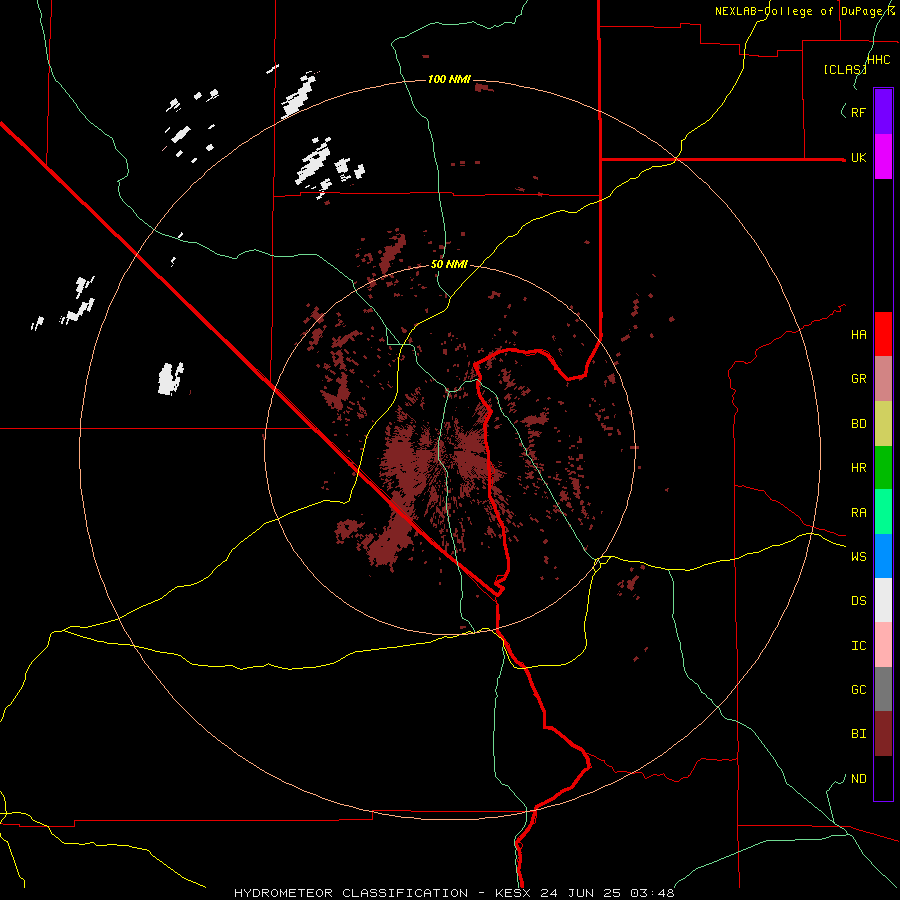The height and width of the screenshot is (900, 900).
Task: Click the ND black legend swatch
Action: (x=883, y=778)
